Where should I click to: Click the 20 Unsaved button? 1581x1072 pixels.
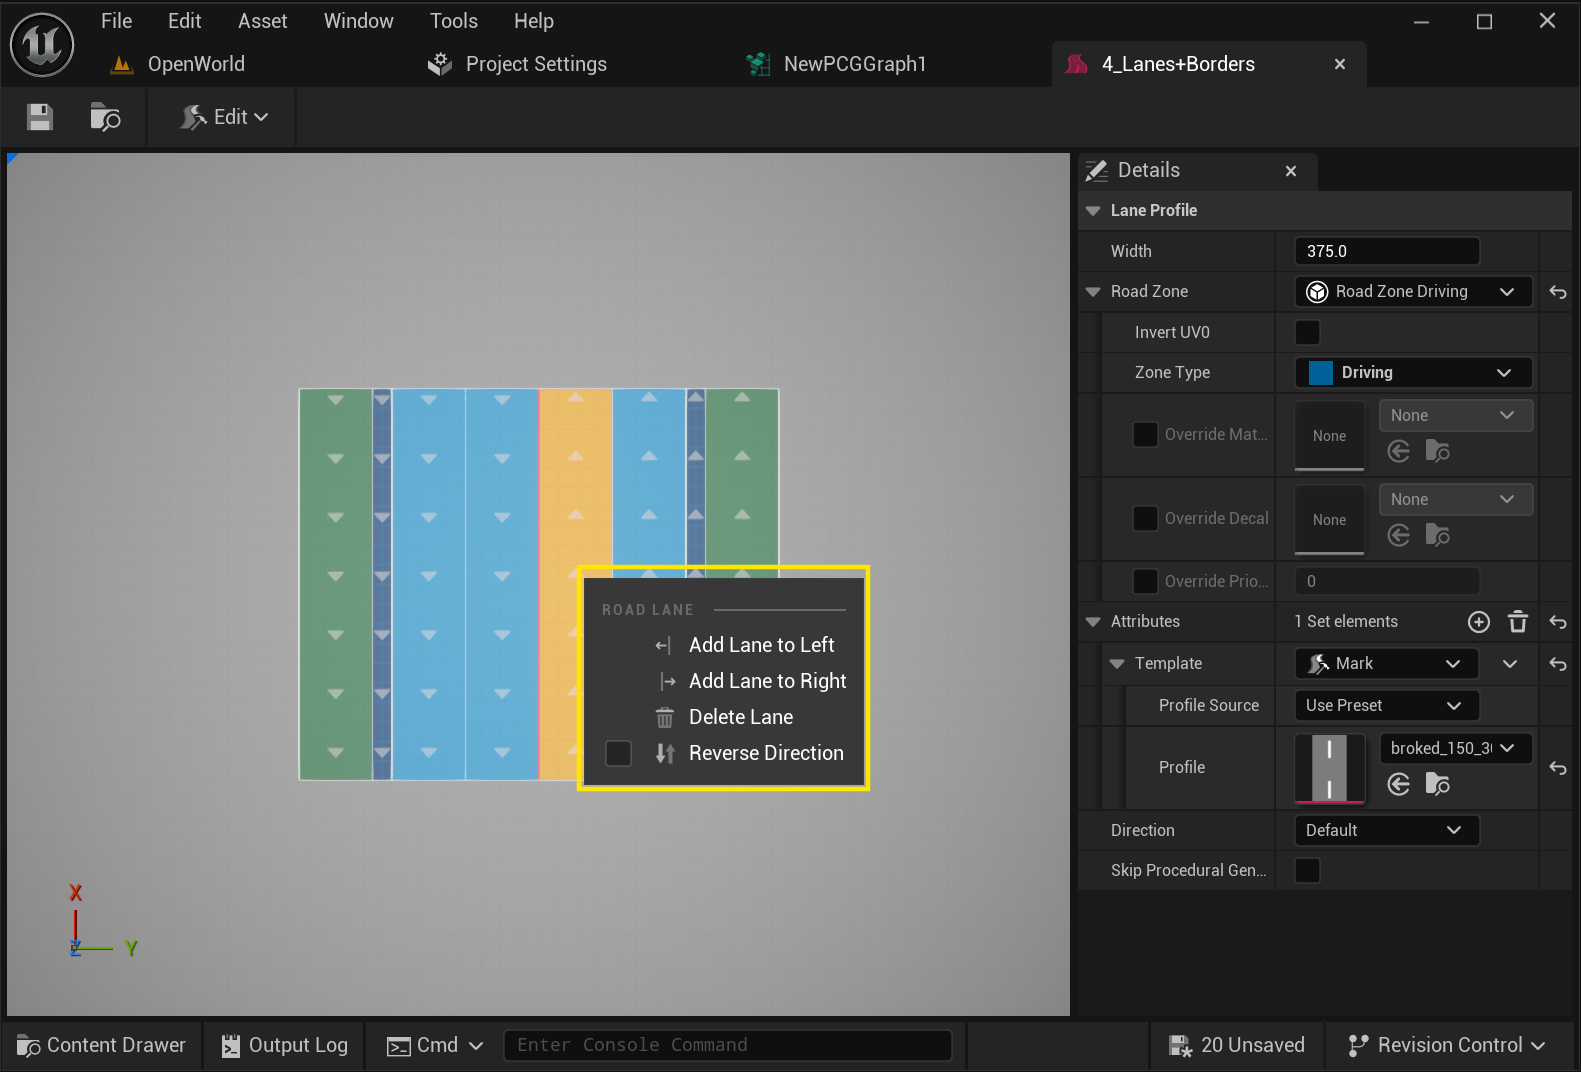[x=1237, y=1045]
